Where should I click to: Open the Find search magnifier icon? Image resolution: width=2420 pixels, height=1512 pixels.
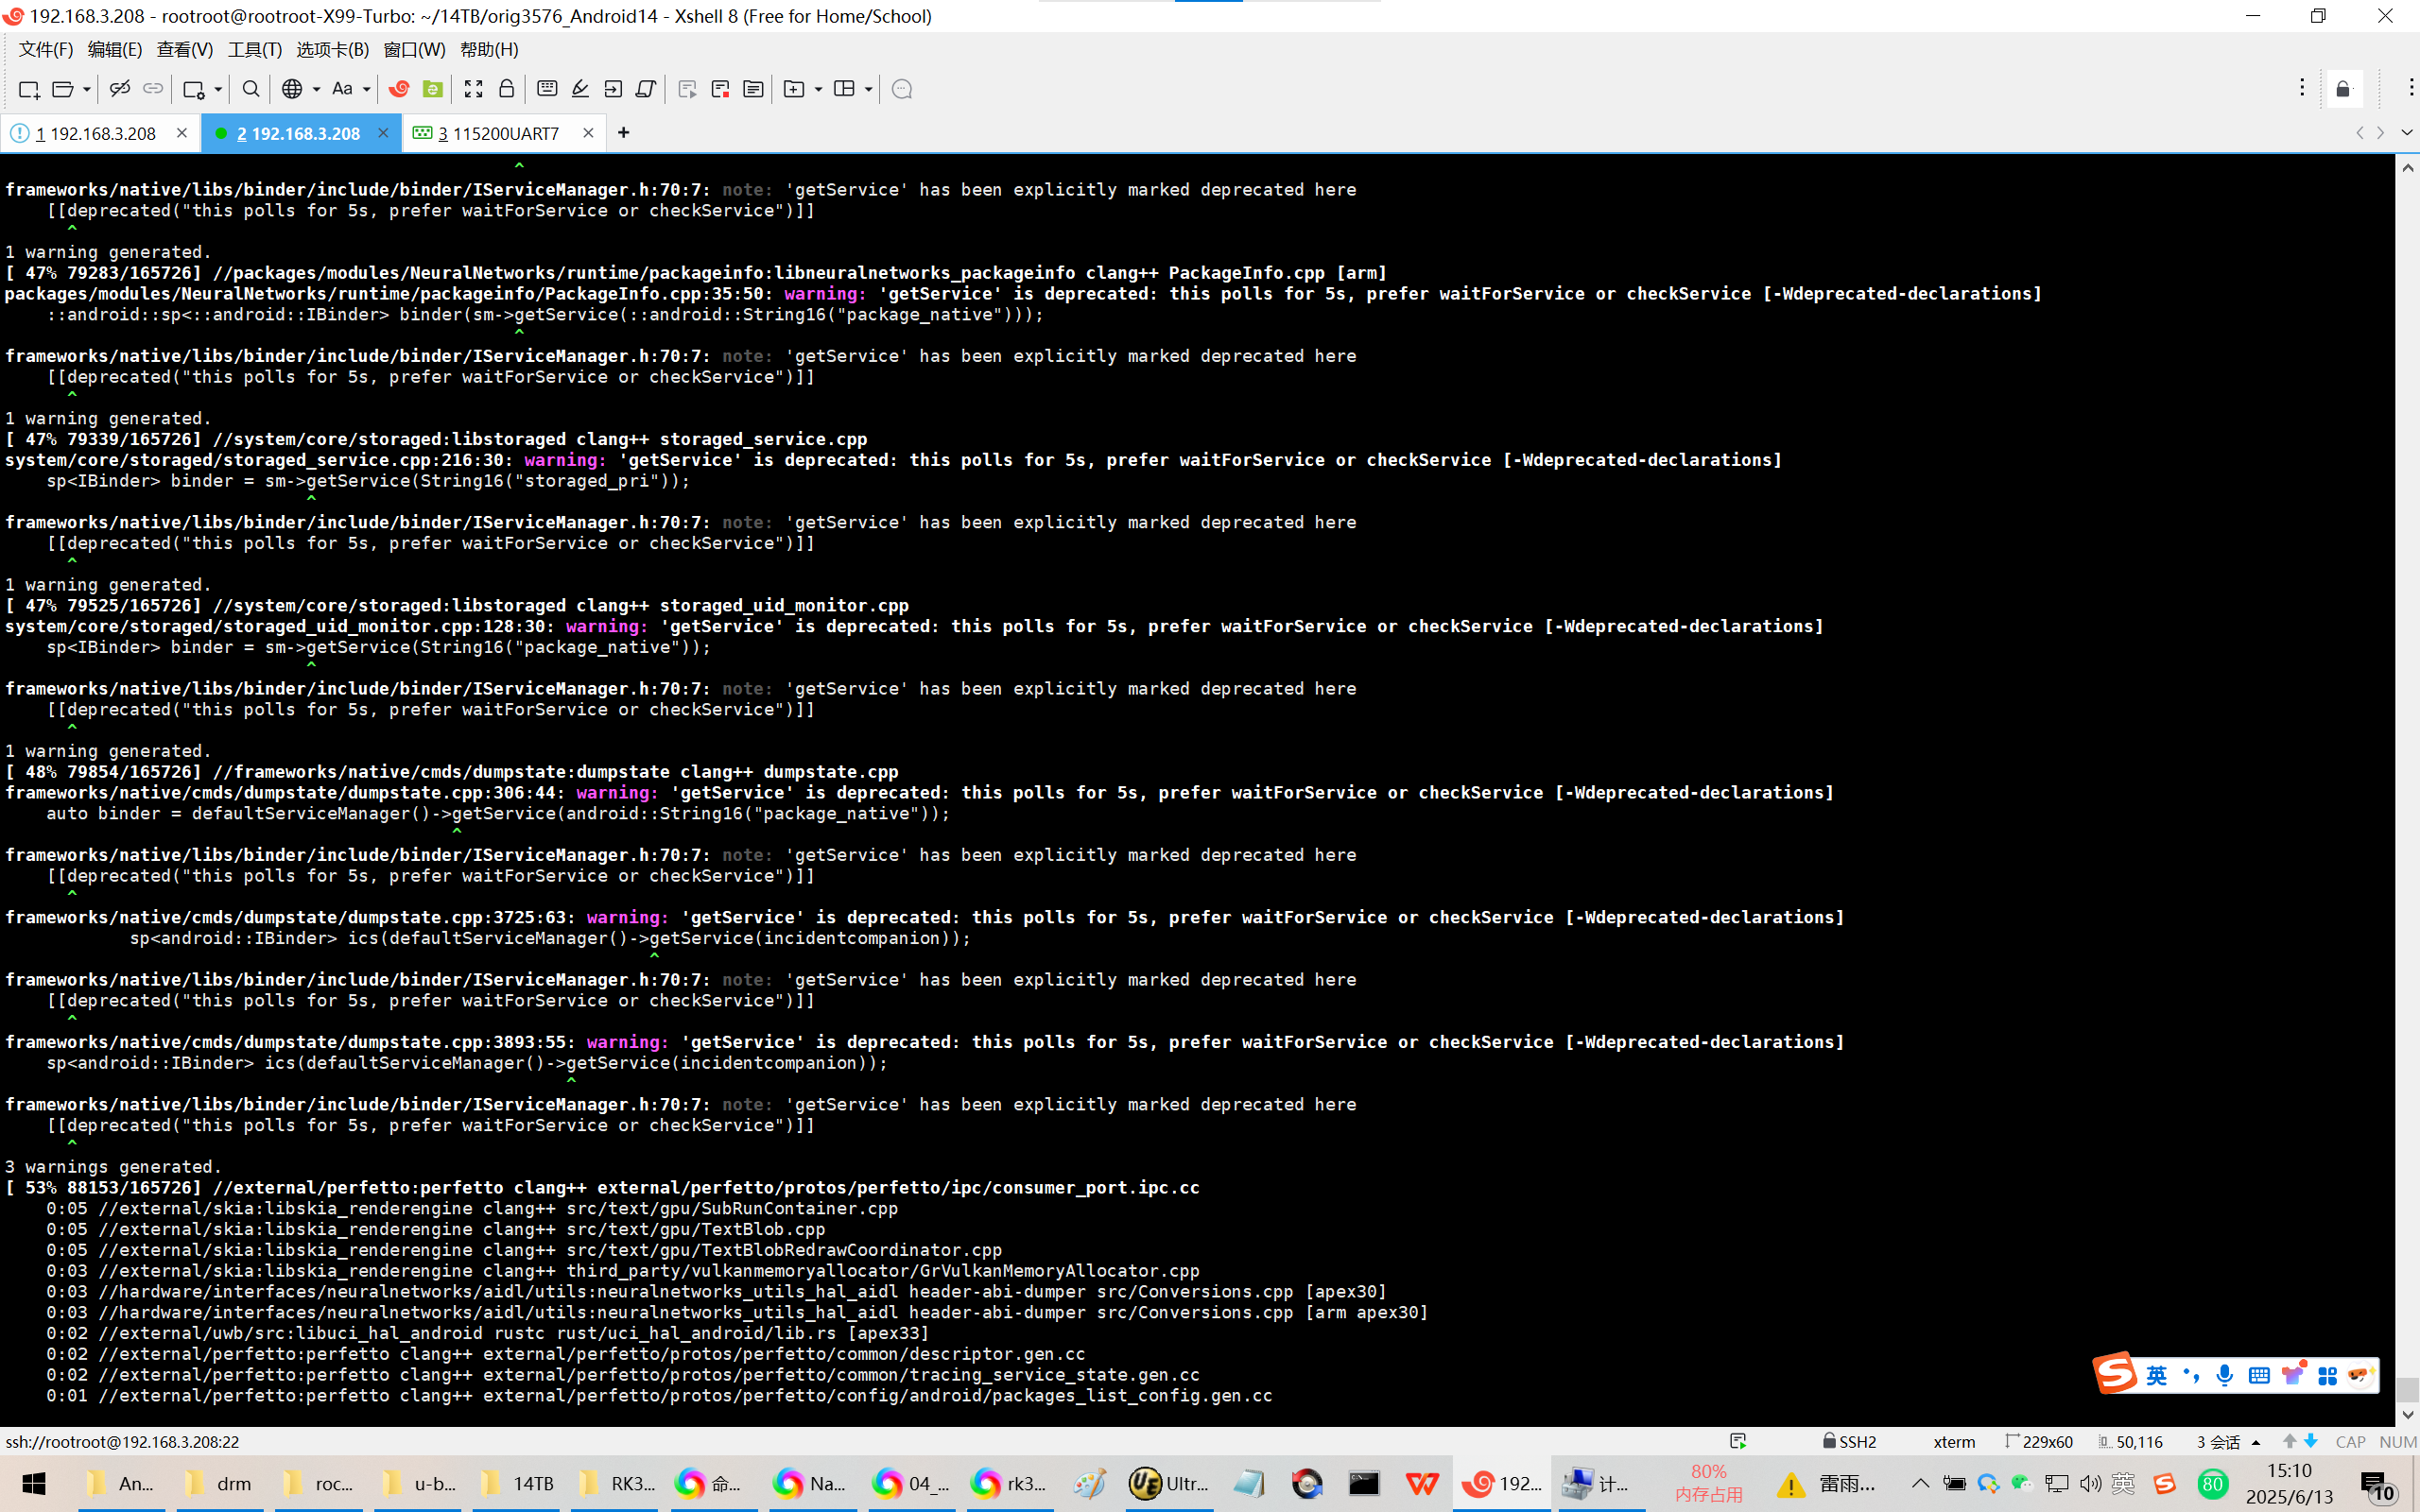pyautogui.click(x=251, y=89)
